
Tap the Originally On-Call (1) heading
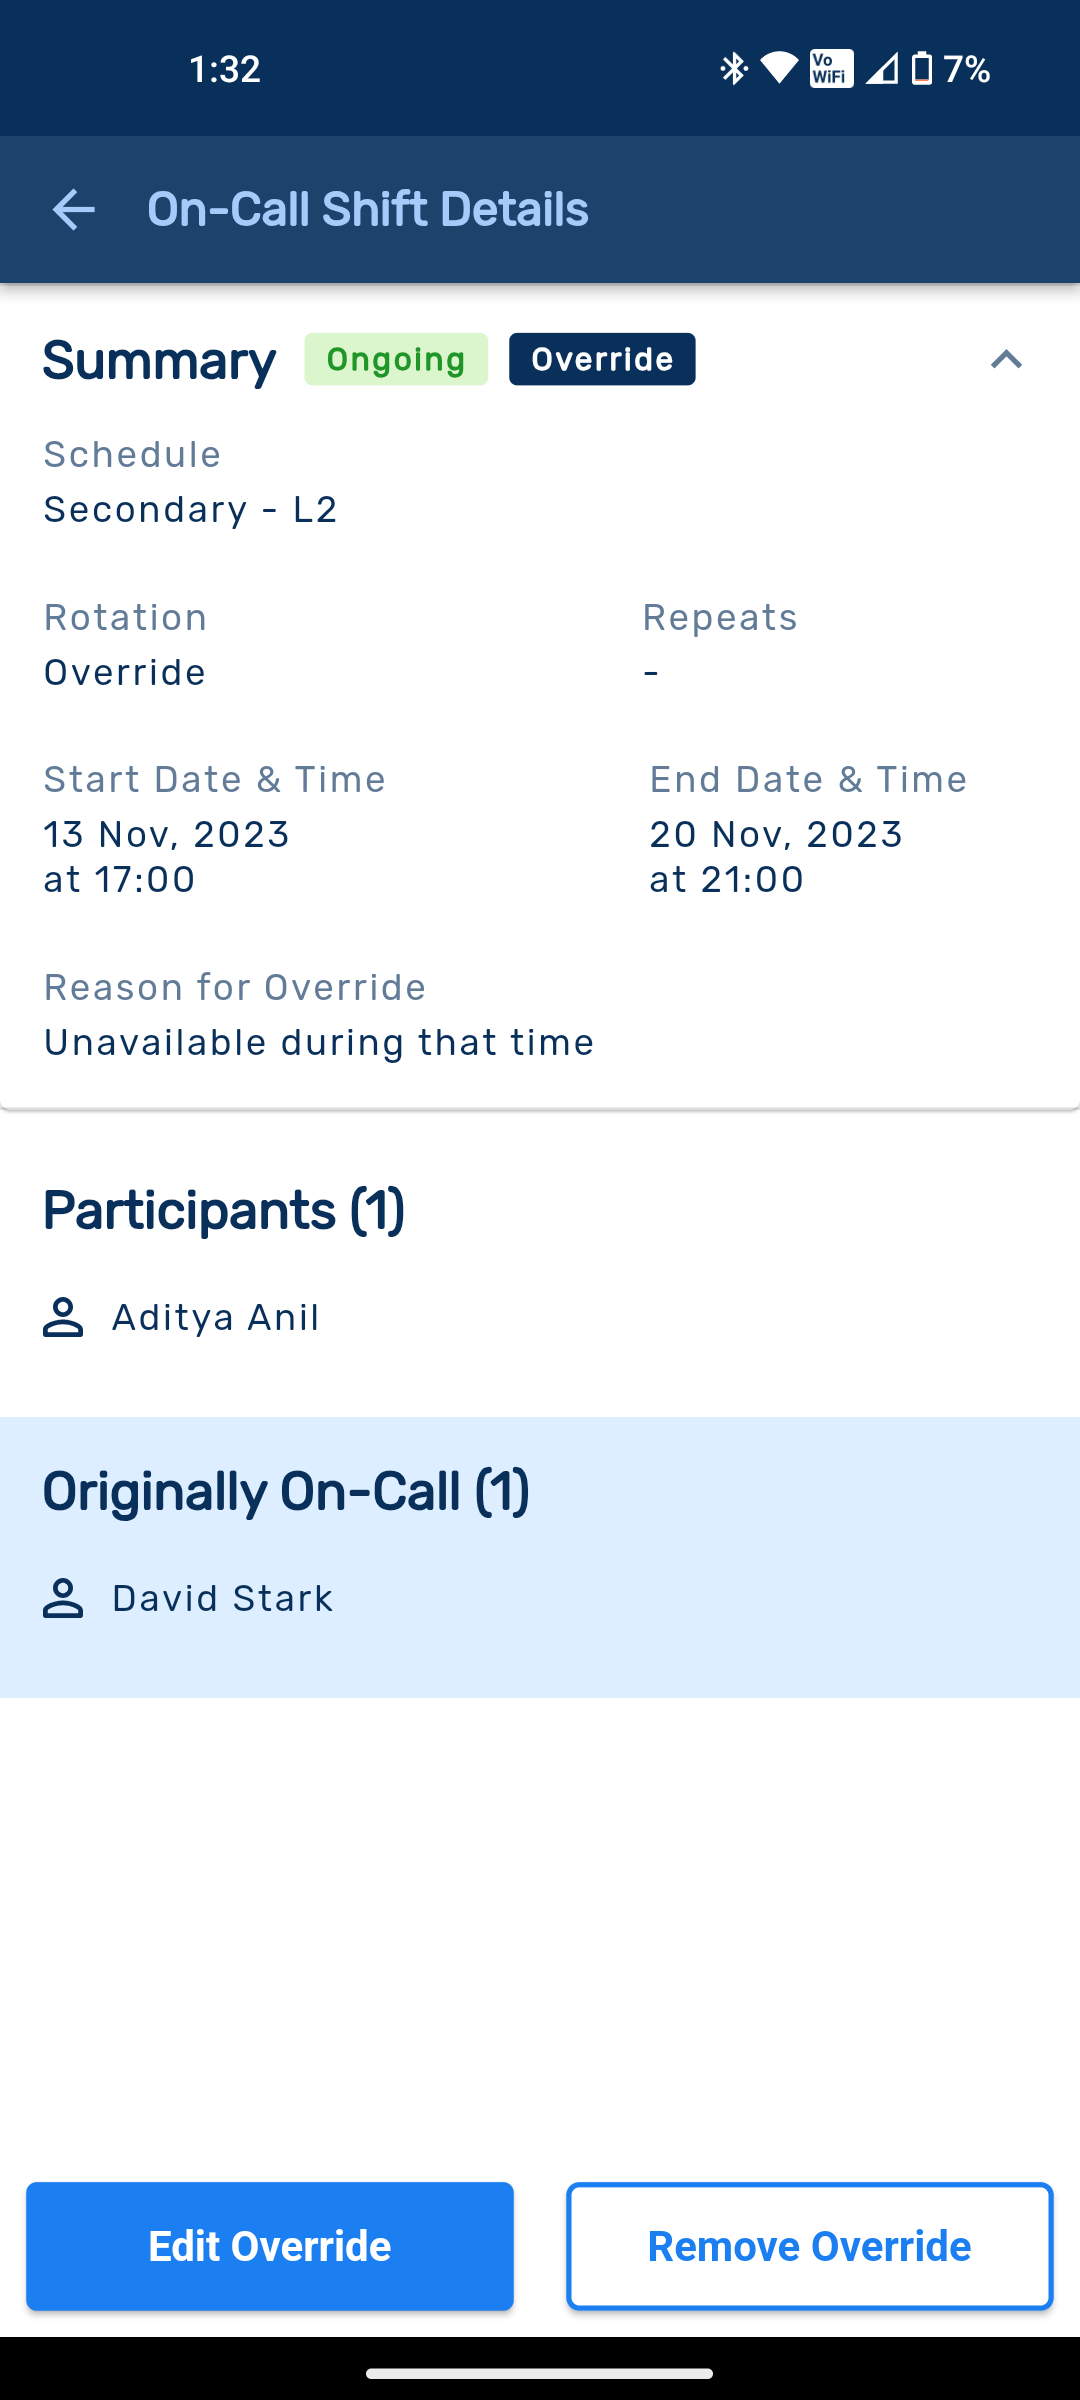click(x=286, y=1492)
